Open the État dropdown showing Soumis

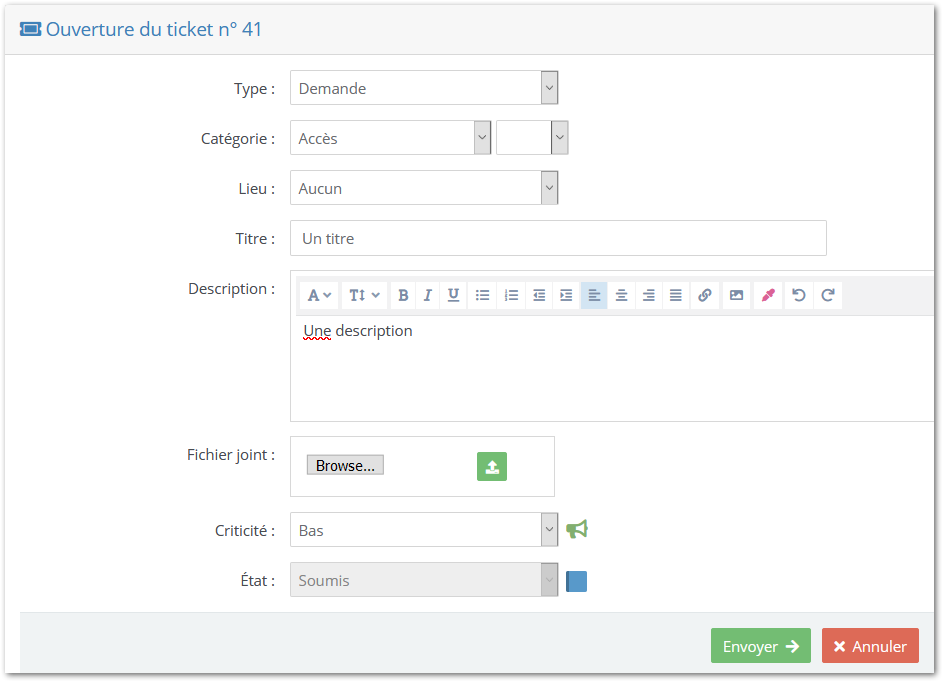tap(424, 580)
